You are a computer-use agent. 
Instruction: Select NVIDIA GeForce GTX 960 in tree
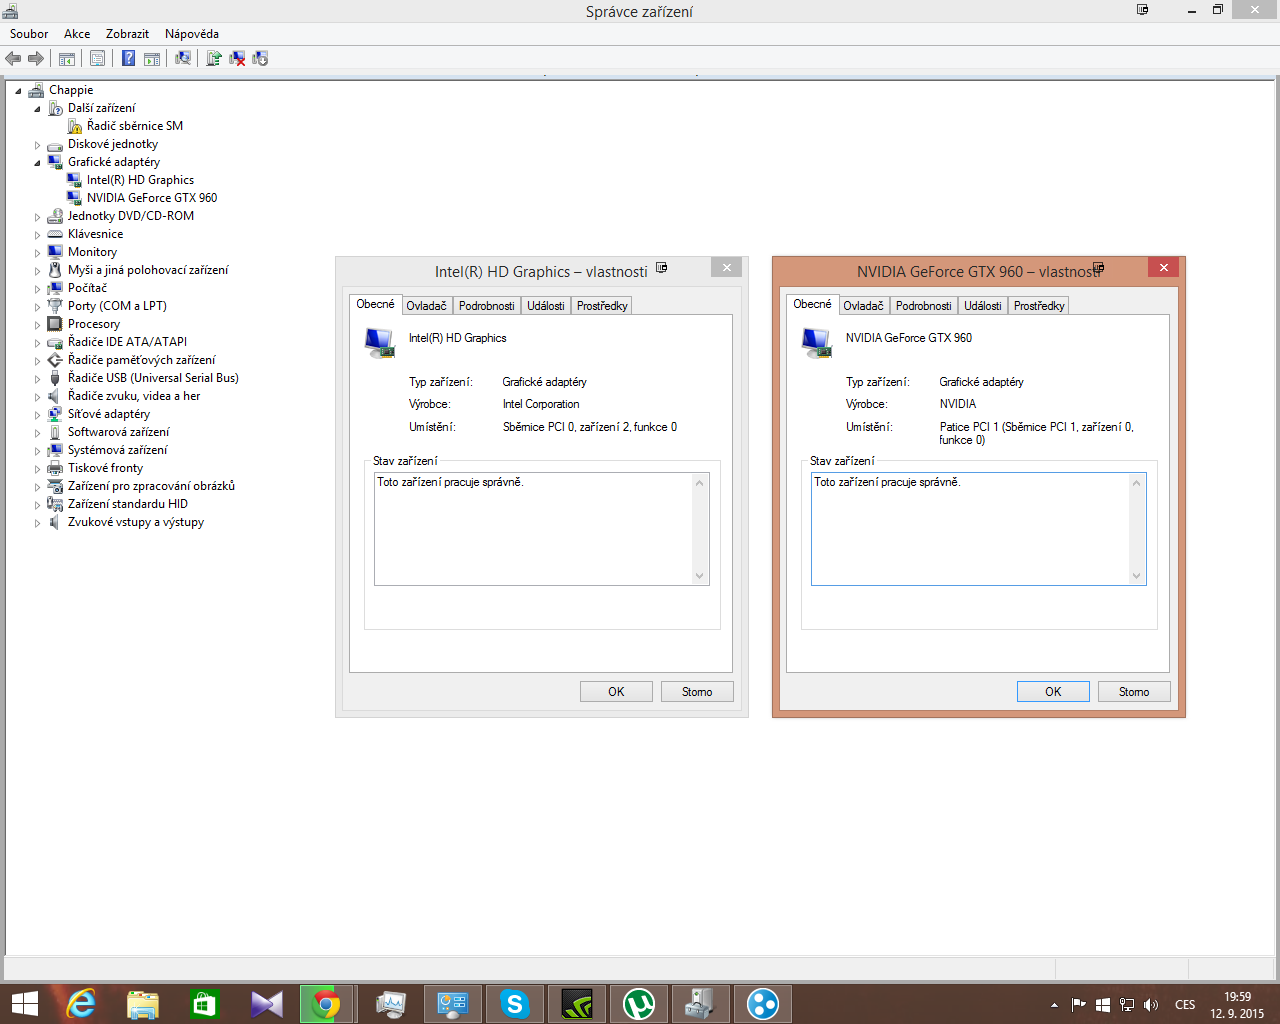point(151,198)
